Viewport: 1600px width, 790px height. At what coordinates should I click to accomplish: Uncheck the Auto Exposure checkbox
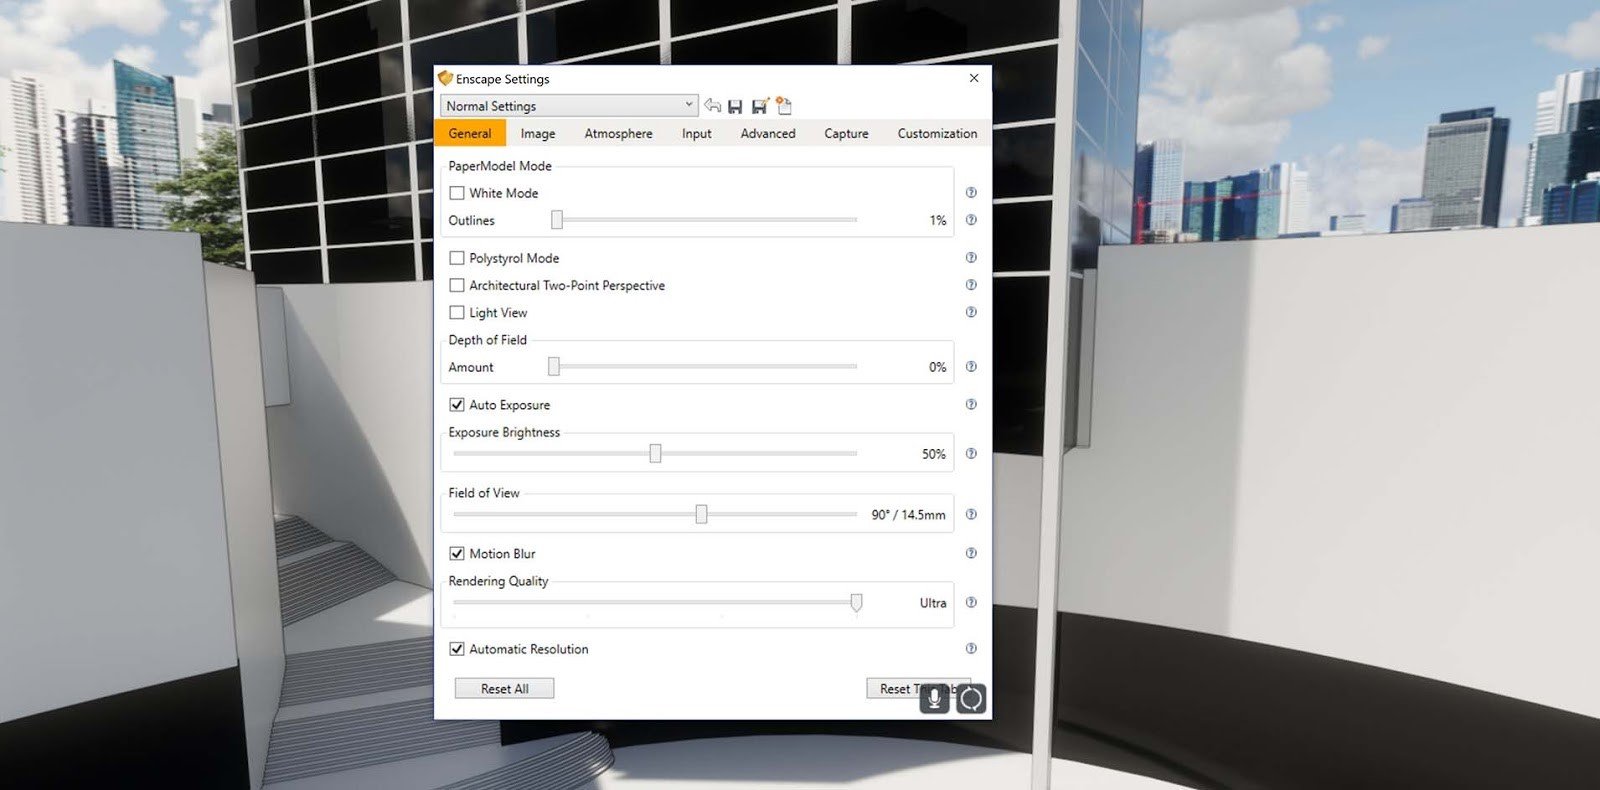(457, 405)
